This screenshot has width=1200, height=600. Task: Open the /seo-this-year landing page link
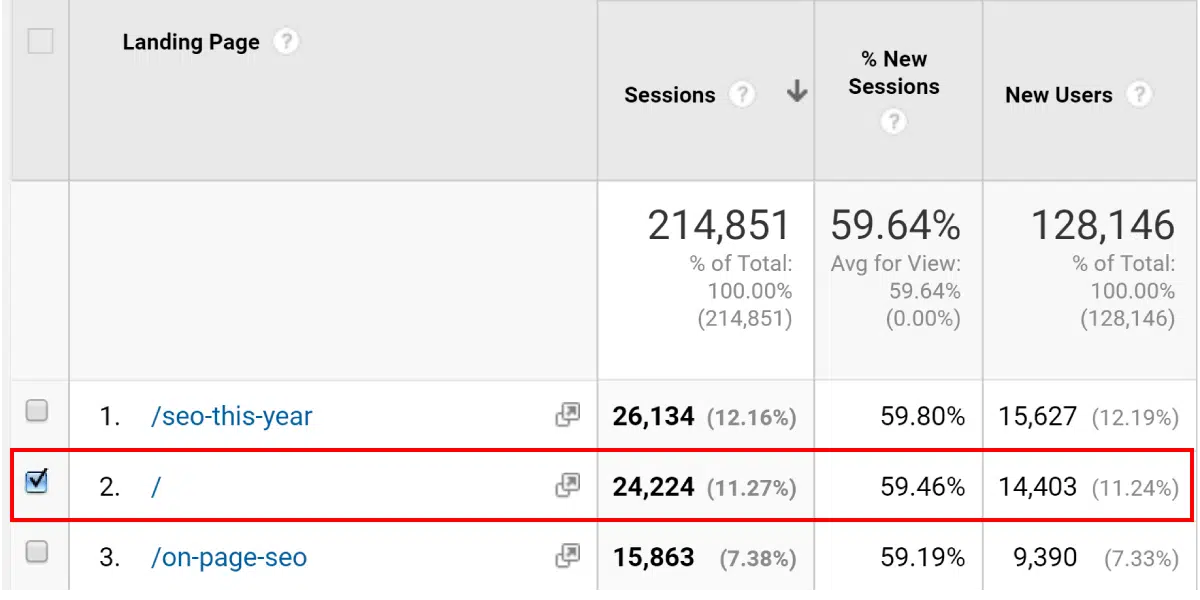(x=231, y=416)
